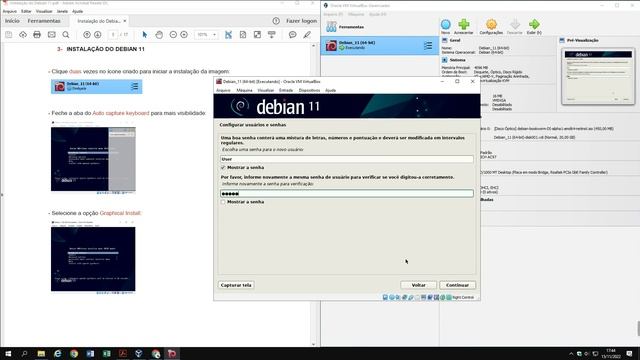Open the Debian_11 VM list menu icon
This screenshot has height=360, width=640.
428,45
